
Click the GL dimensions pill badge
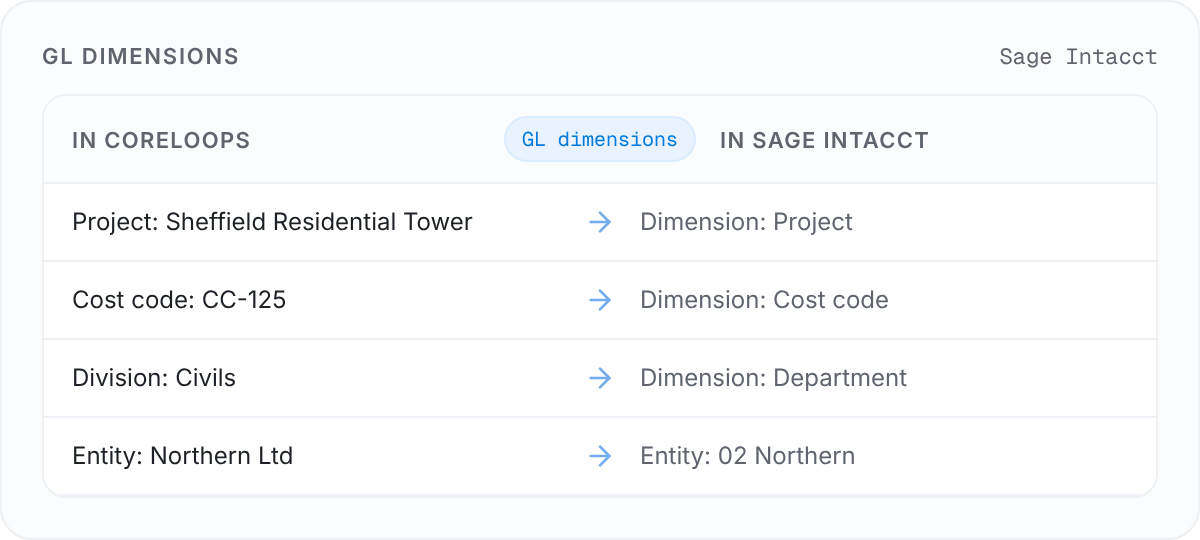(x=600, y=140)
